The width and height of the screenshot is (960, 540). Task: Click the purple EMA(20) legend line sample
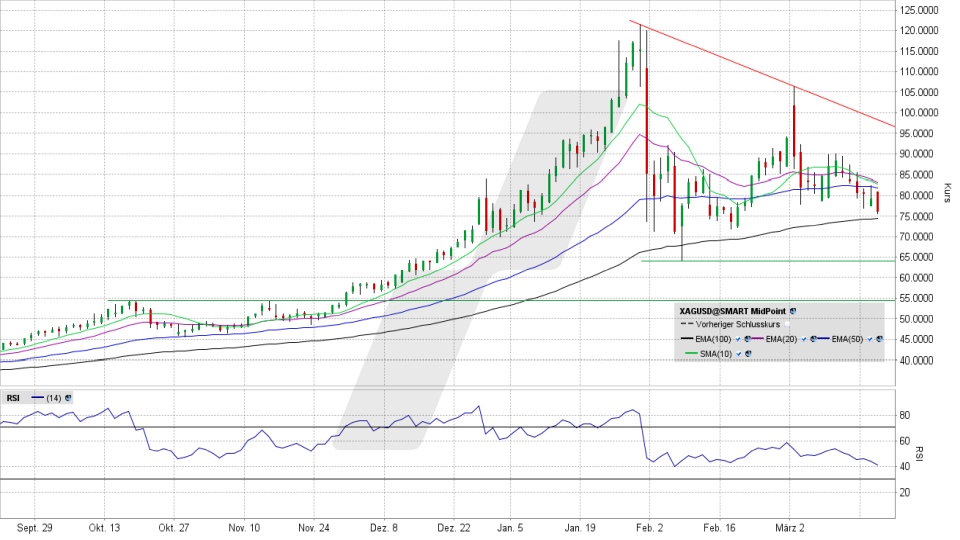[757, 338]
